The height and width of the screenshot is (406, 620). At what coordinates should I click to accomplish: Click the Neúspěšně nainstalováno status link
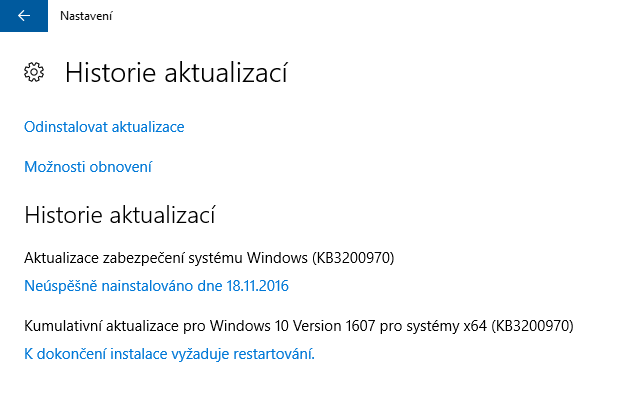click(x=156, y=287)
